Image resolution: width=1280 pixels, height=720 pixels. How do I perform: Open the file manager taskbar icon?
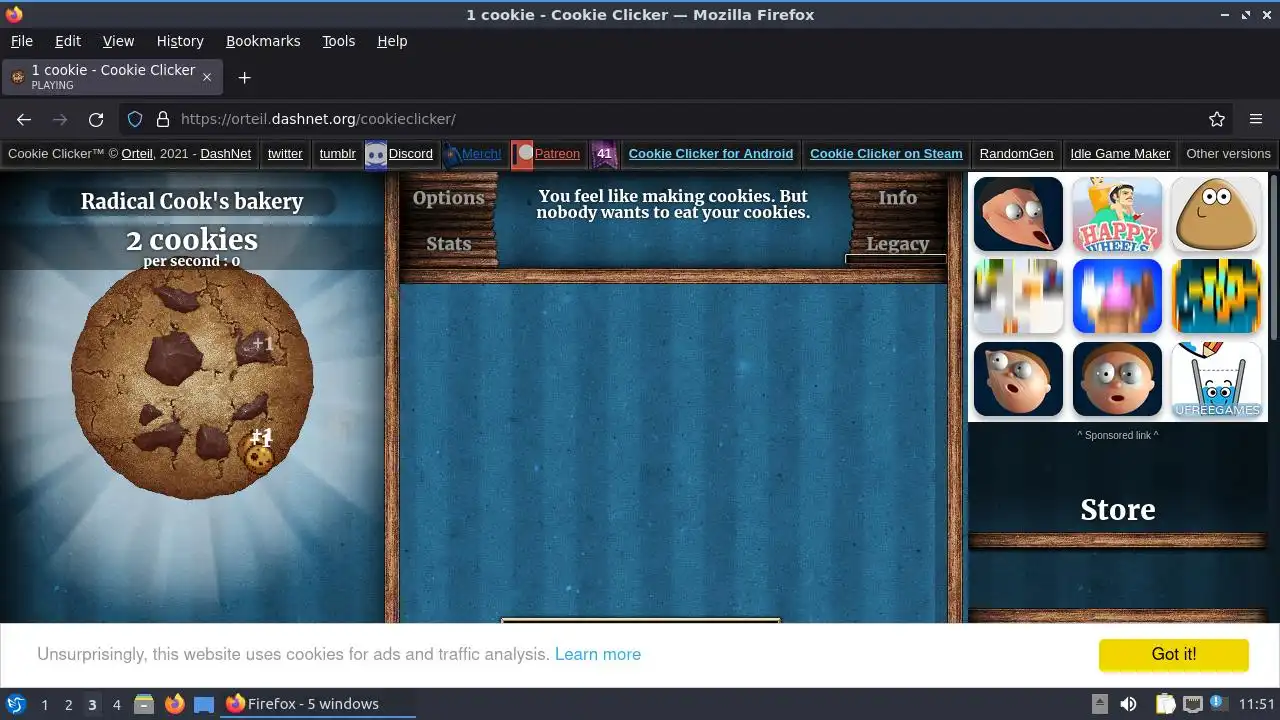(x=144, y=704)
